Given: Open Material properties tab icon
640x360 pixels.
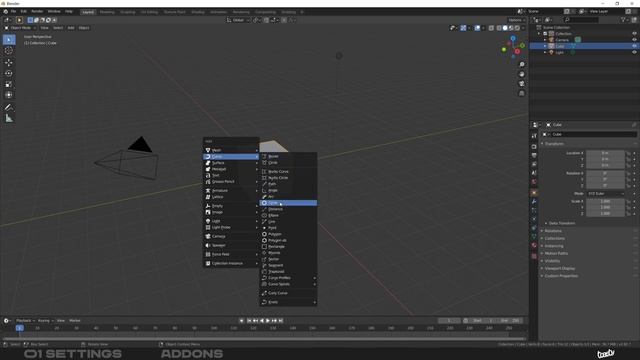Looking at the screenshot, I should 534,246.
